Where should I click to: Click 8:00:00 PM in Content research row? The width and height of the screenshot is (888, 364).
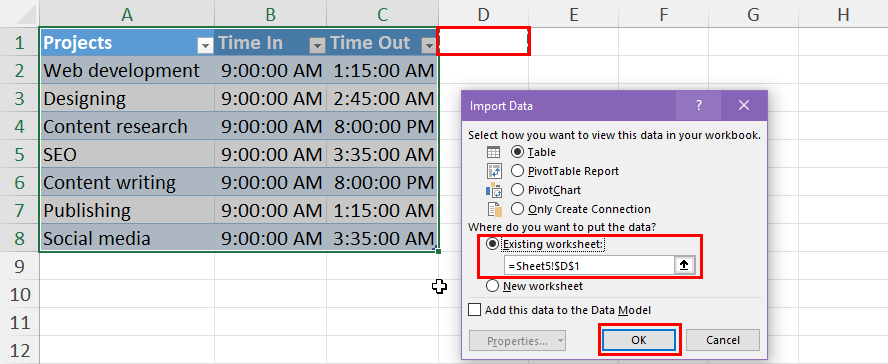[x=382, y=126]
